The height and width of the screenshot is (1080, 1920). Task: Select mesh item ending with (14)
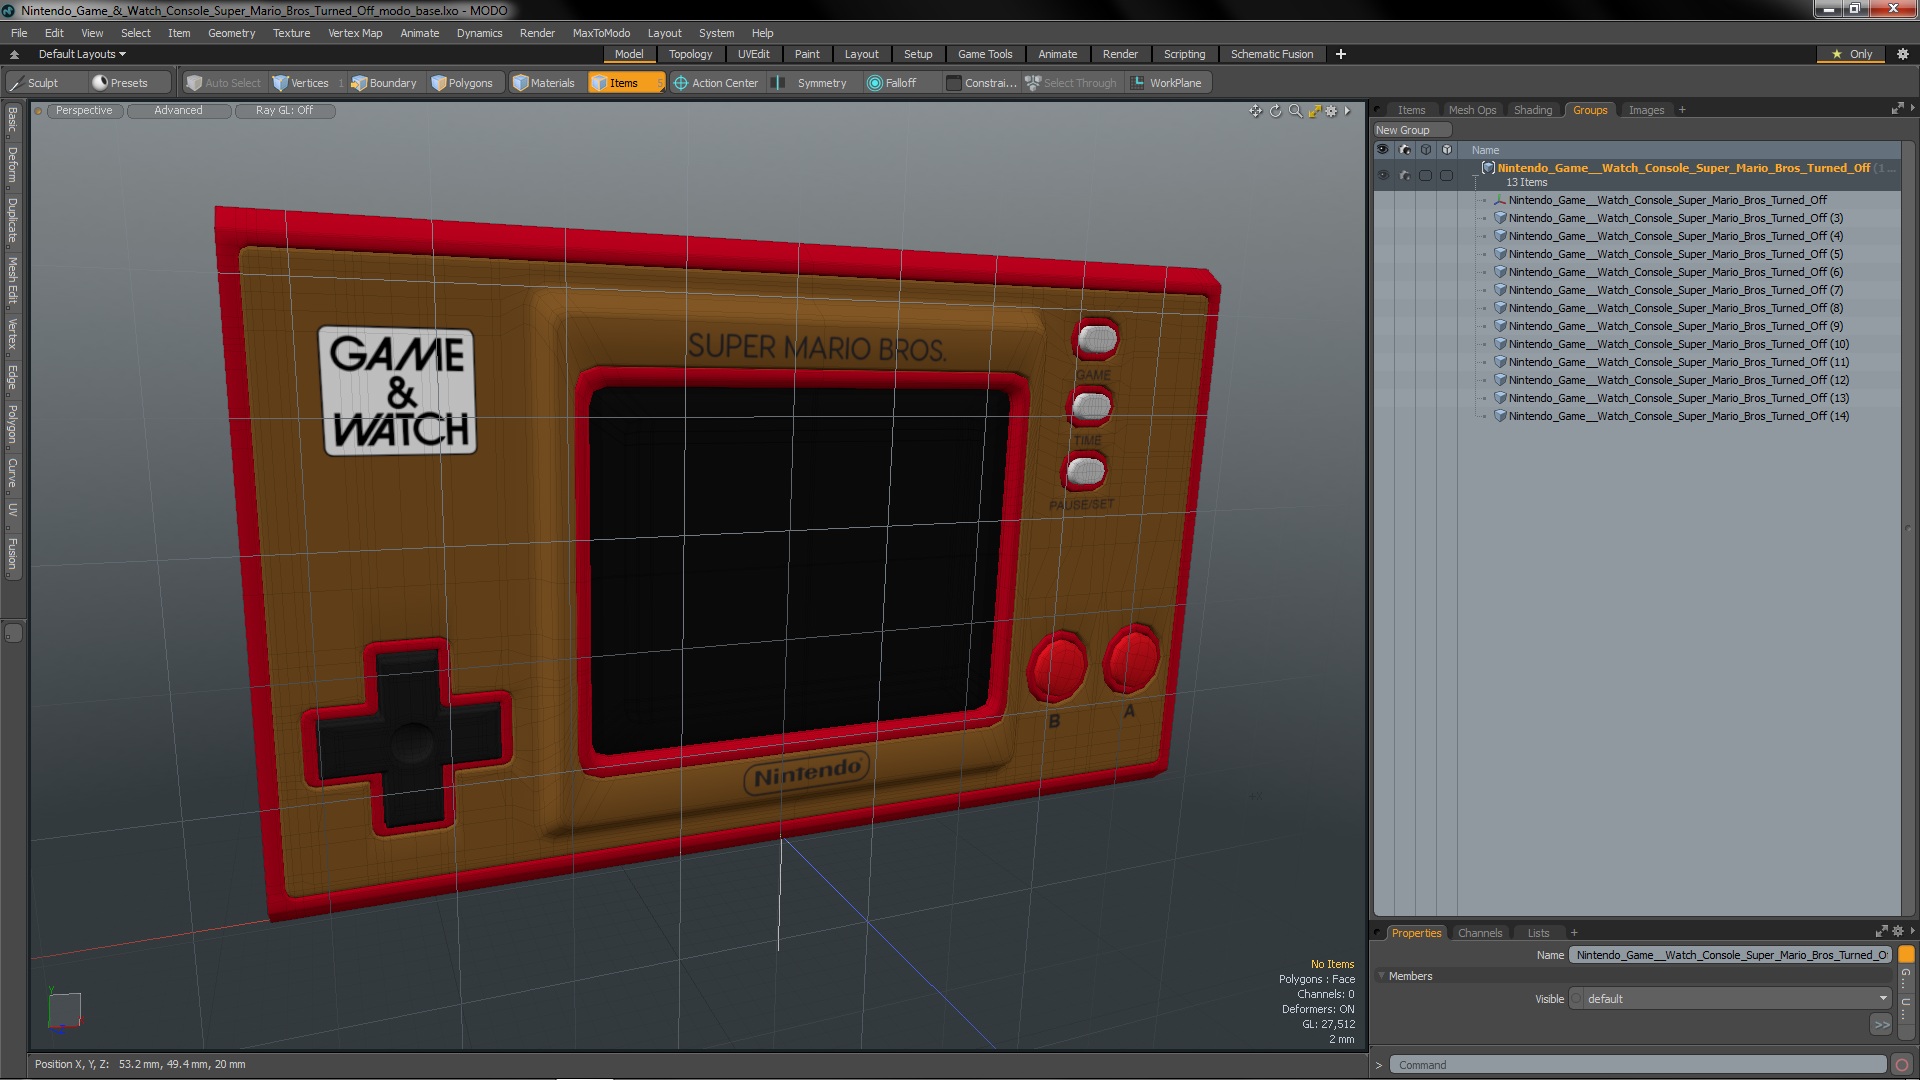pyautogui.click(x=1677, y=416)
